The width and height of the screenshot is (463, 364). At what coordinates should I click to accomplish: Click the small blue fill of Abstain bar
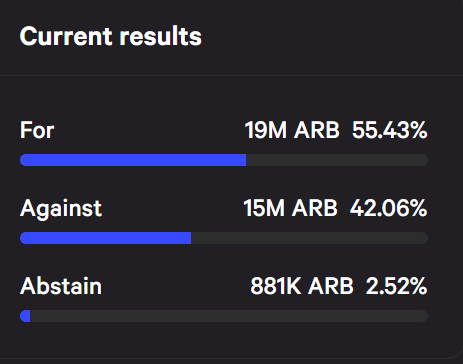[25, 316]
